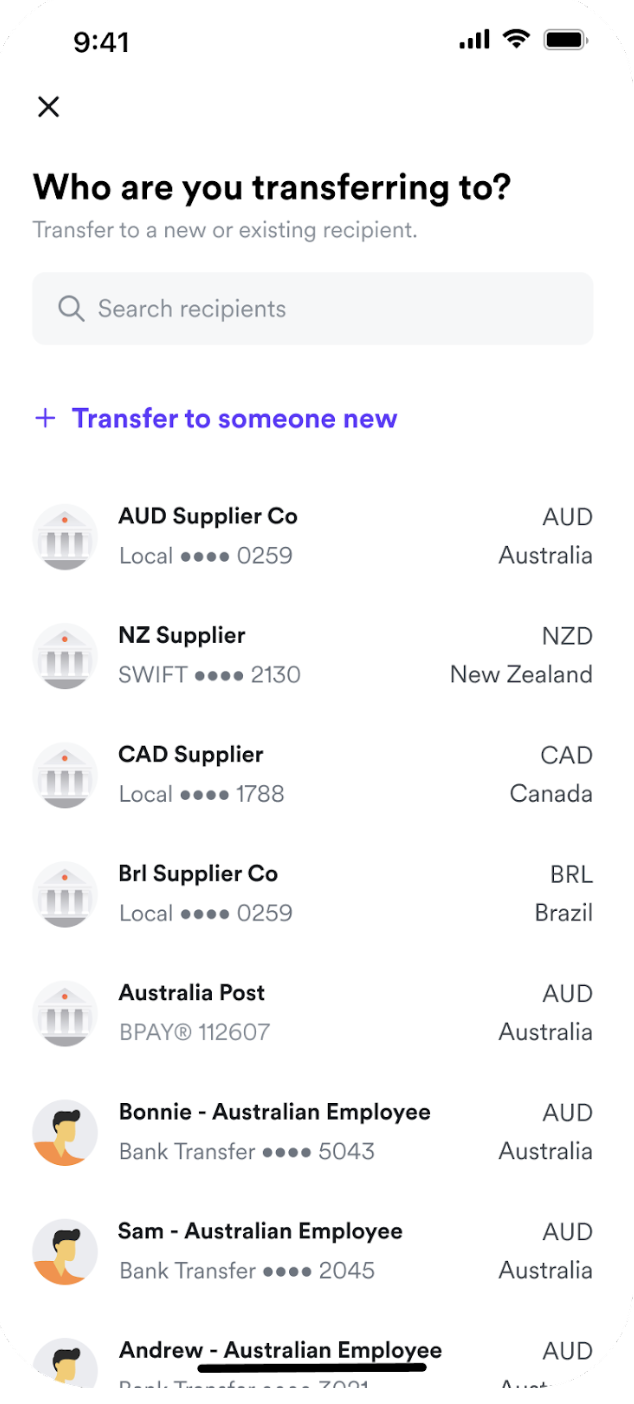634x1404 pixels.
Task: Click the search magnifier icon
Action: pyautogui.click(x=71, y=309)
